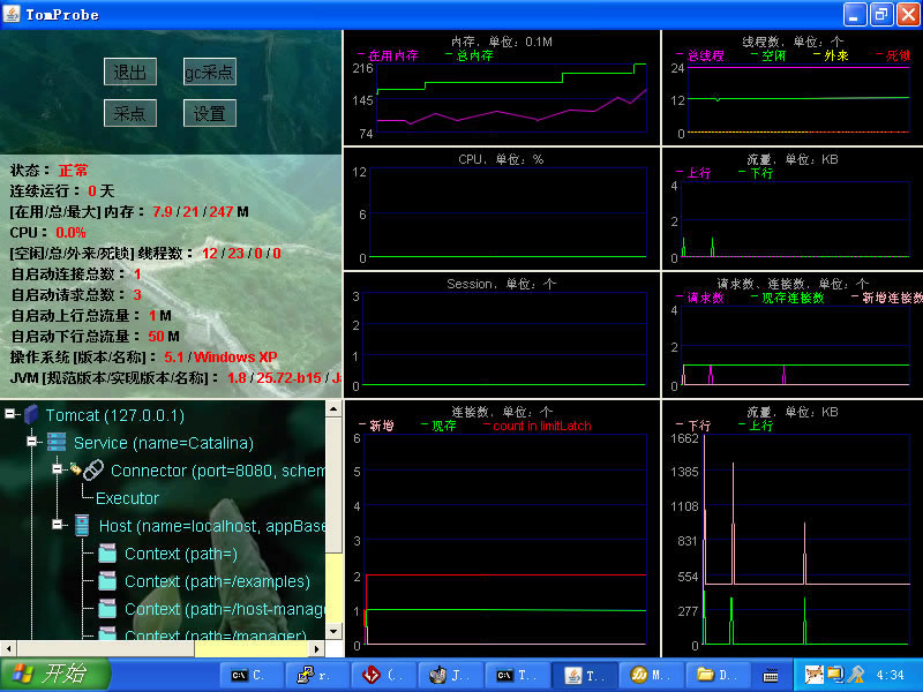
Task: Select the Executor tree node
Action: tap(127, 498)
